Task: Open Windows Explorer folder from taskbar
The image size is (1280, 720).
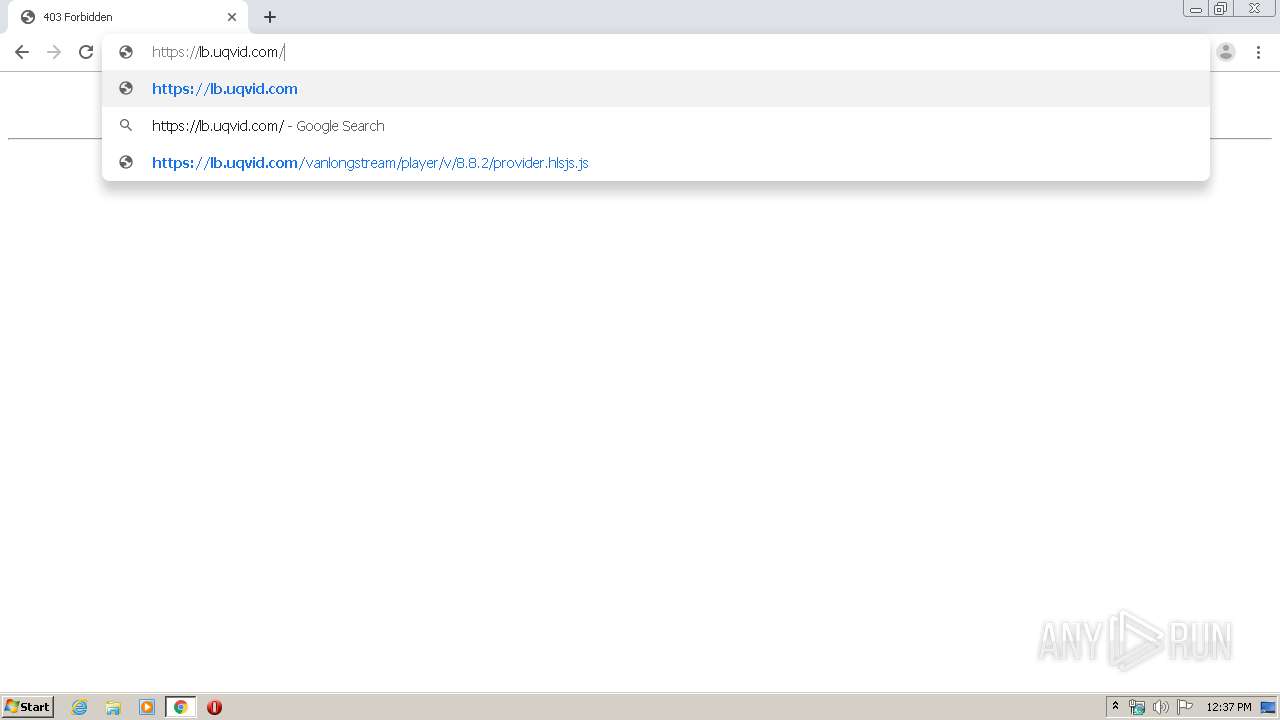Action: pos(113,707)
